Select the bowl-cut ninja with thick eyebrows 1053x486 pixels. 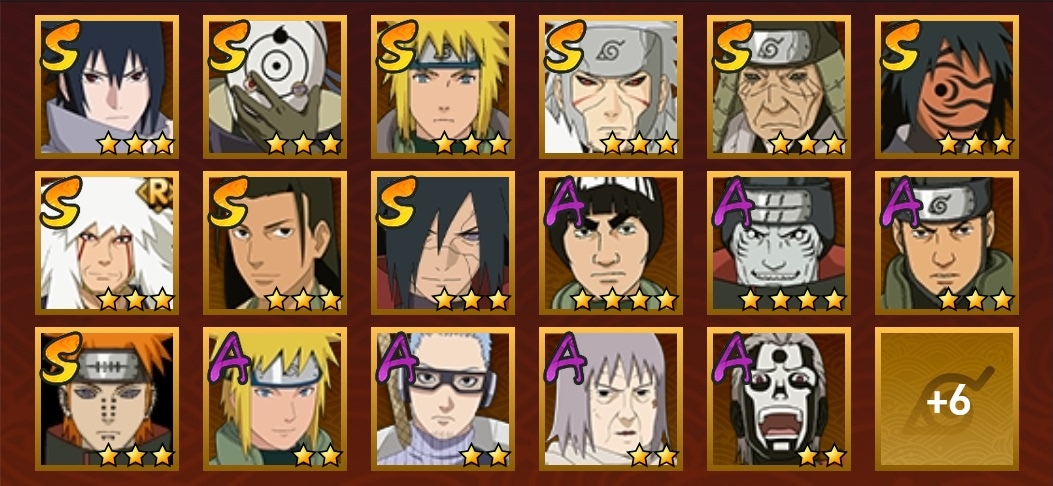(610, 243)
